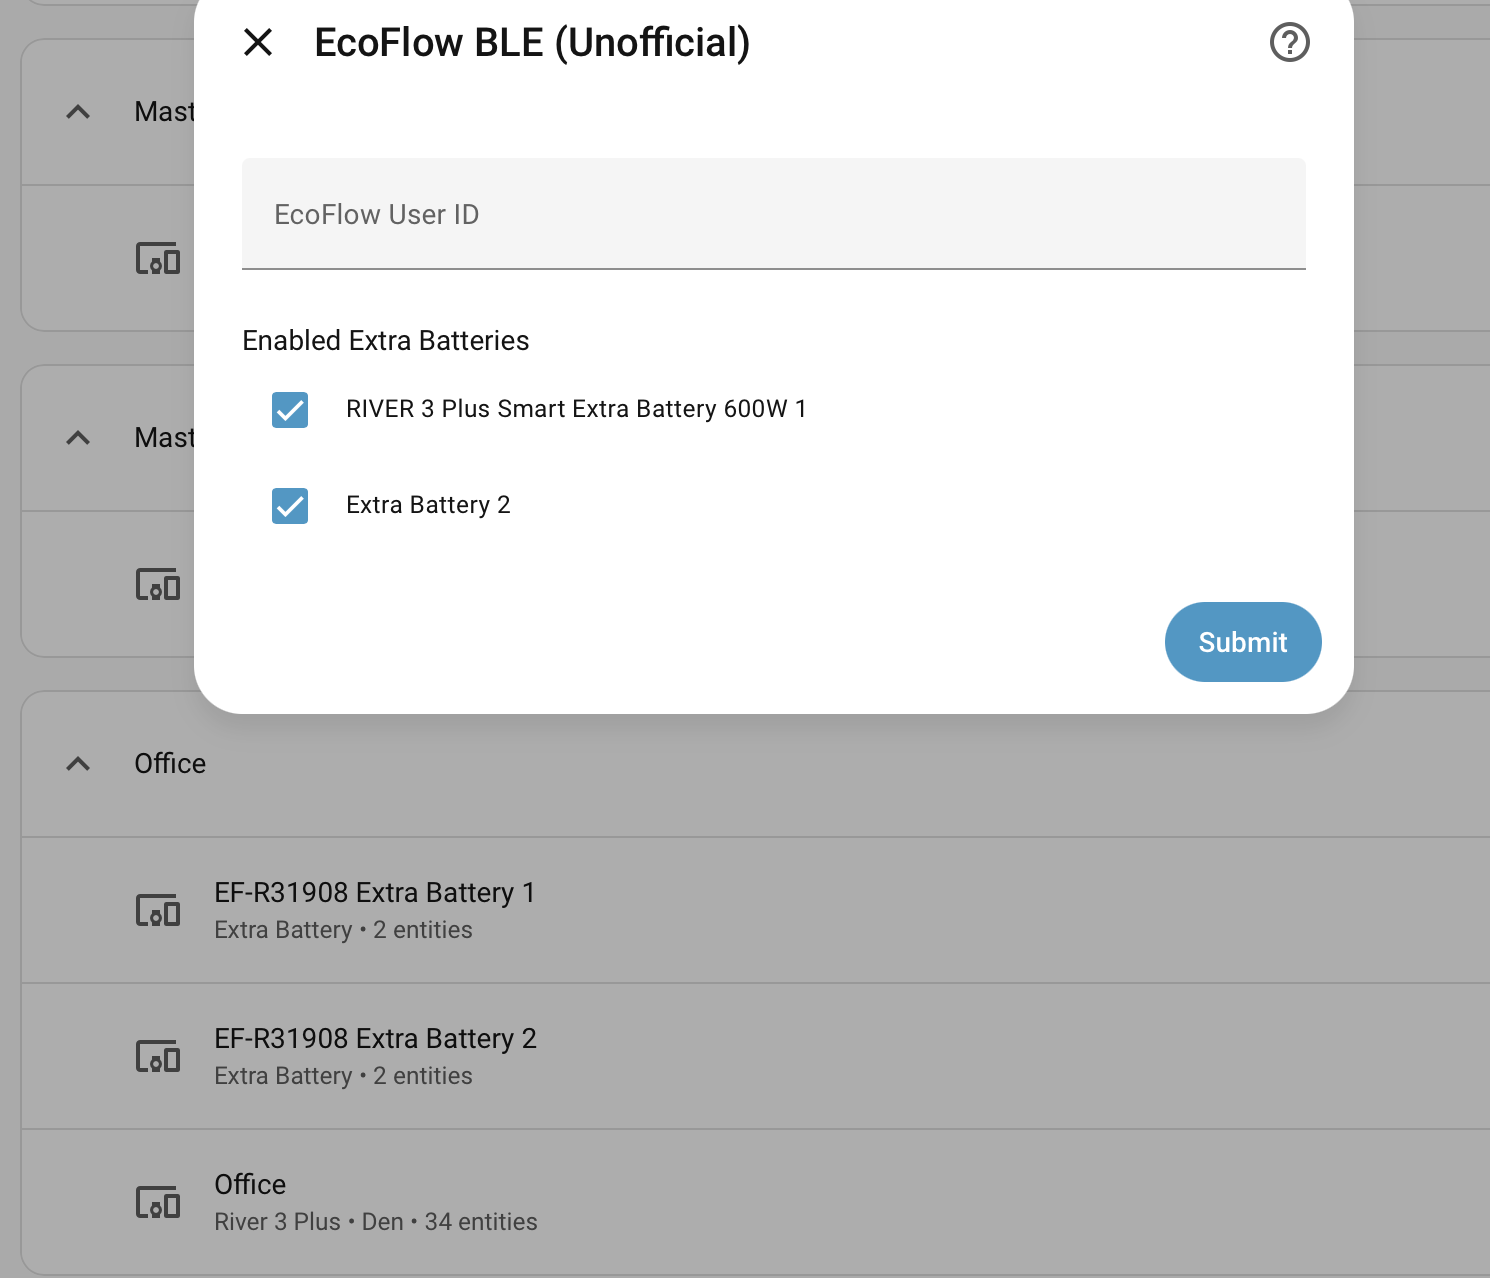
Task: Collapse the Office section chevron
Action: (78, 764)
